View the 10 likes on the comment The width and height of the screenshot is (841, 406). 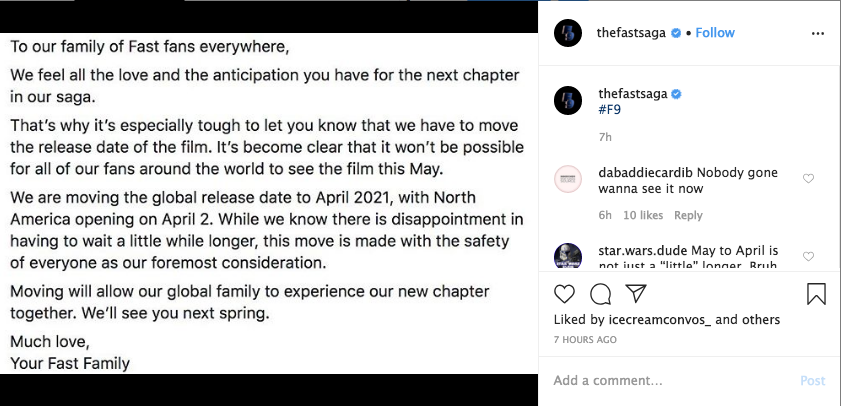(x=643, y=215)
